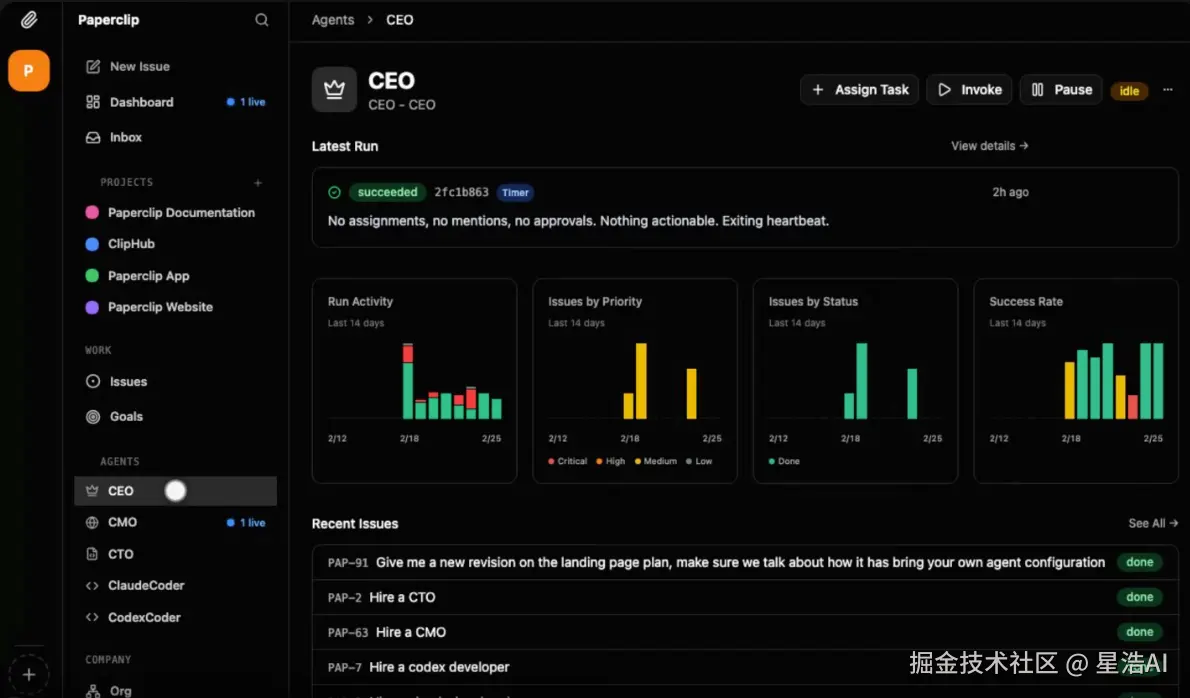Viewport: 1190px width, 698px height.
Task: Click run ID 2fc1b863
Action: [461, 193]
